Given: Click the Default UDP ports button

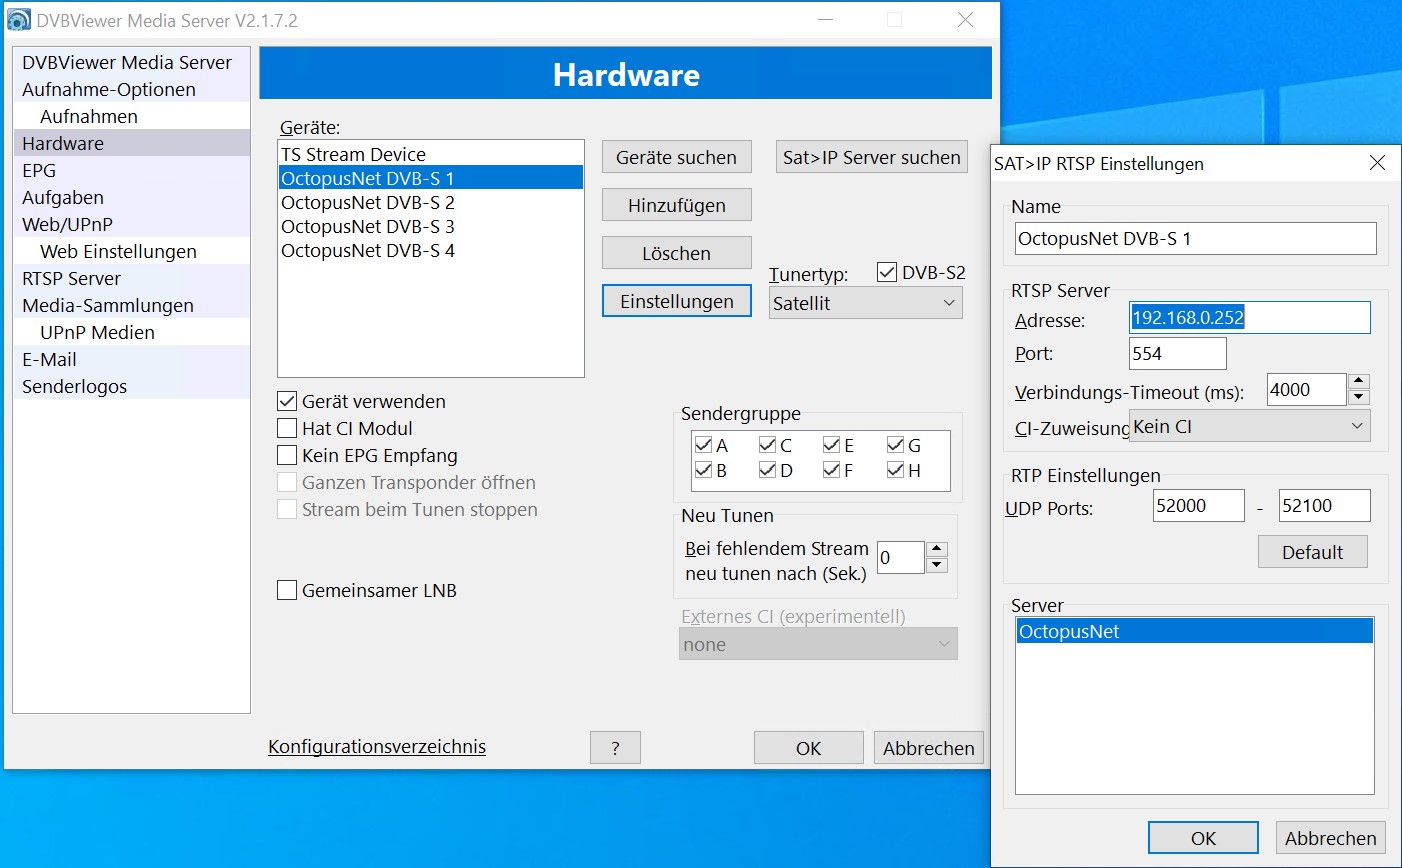Looking at the screenshot, I should pyautogui.click(x=1313, y=552).
